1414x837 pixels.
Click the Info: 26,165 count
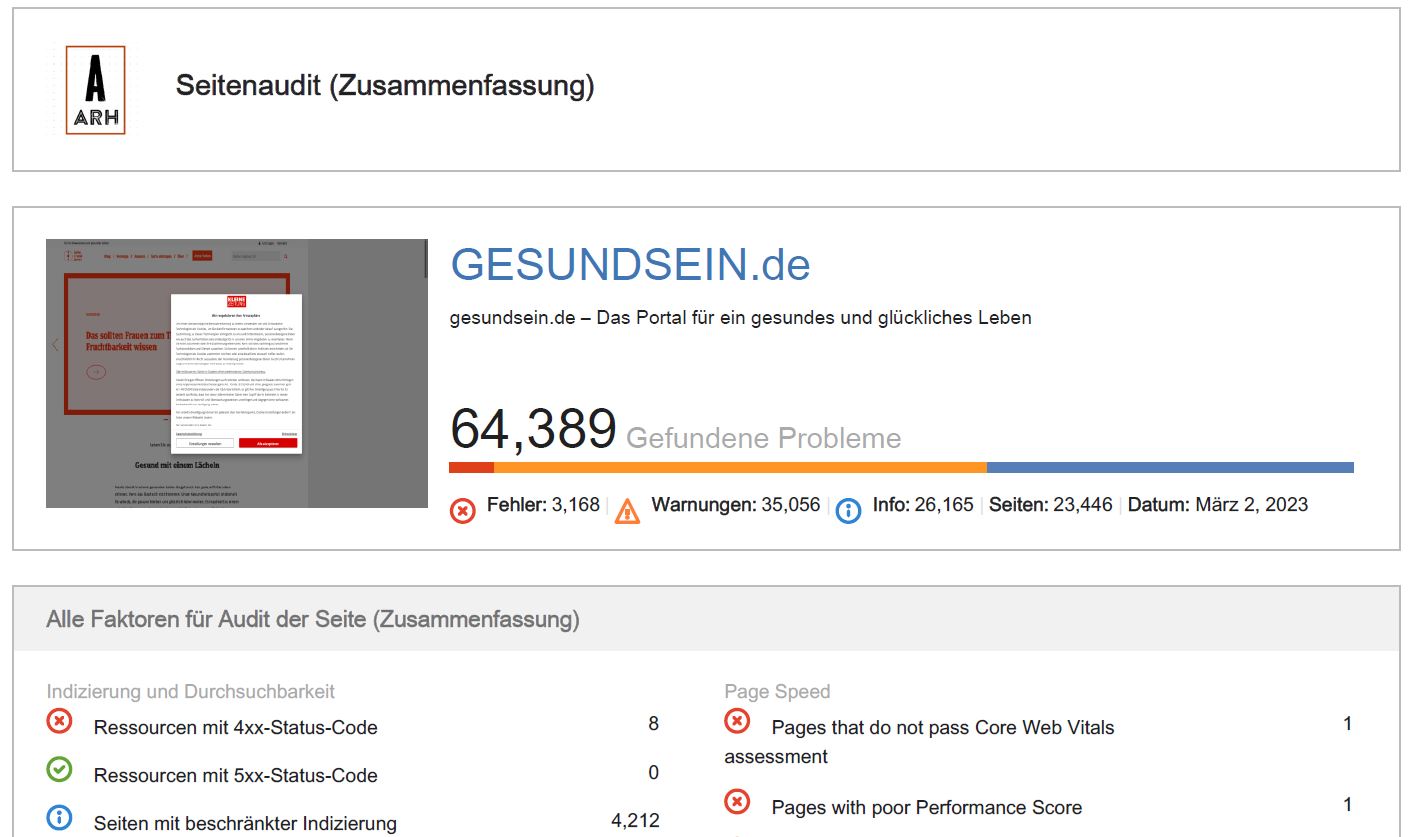923,505
